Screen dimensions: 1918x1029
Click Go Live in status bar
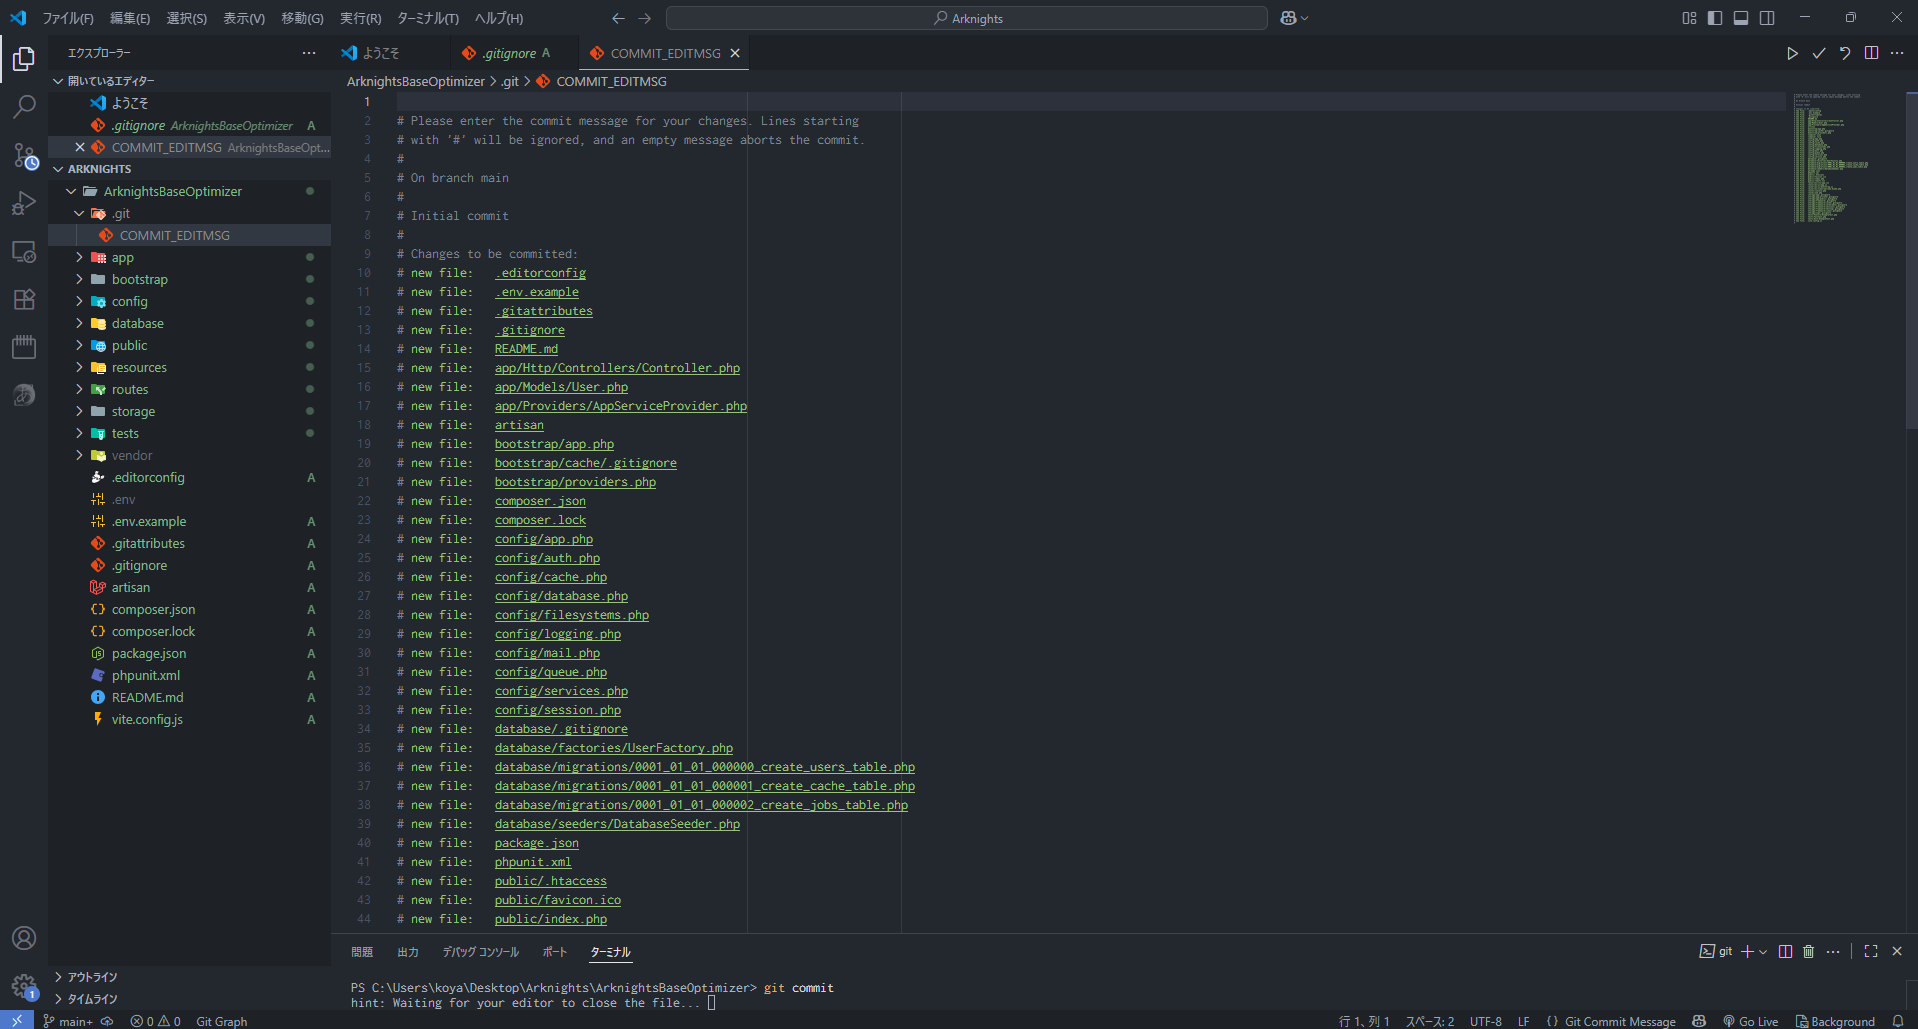pyautogui.click(x=1750, y=1021)
